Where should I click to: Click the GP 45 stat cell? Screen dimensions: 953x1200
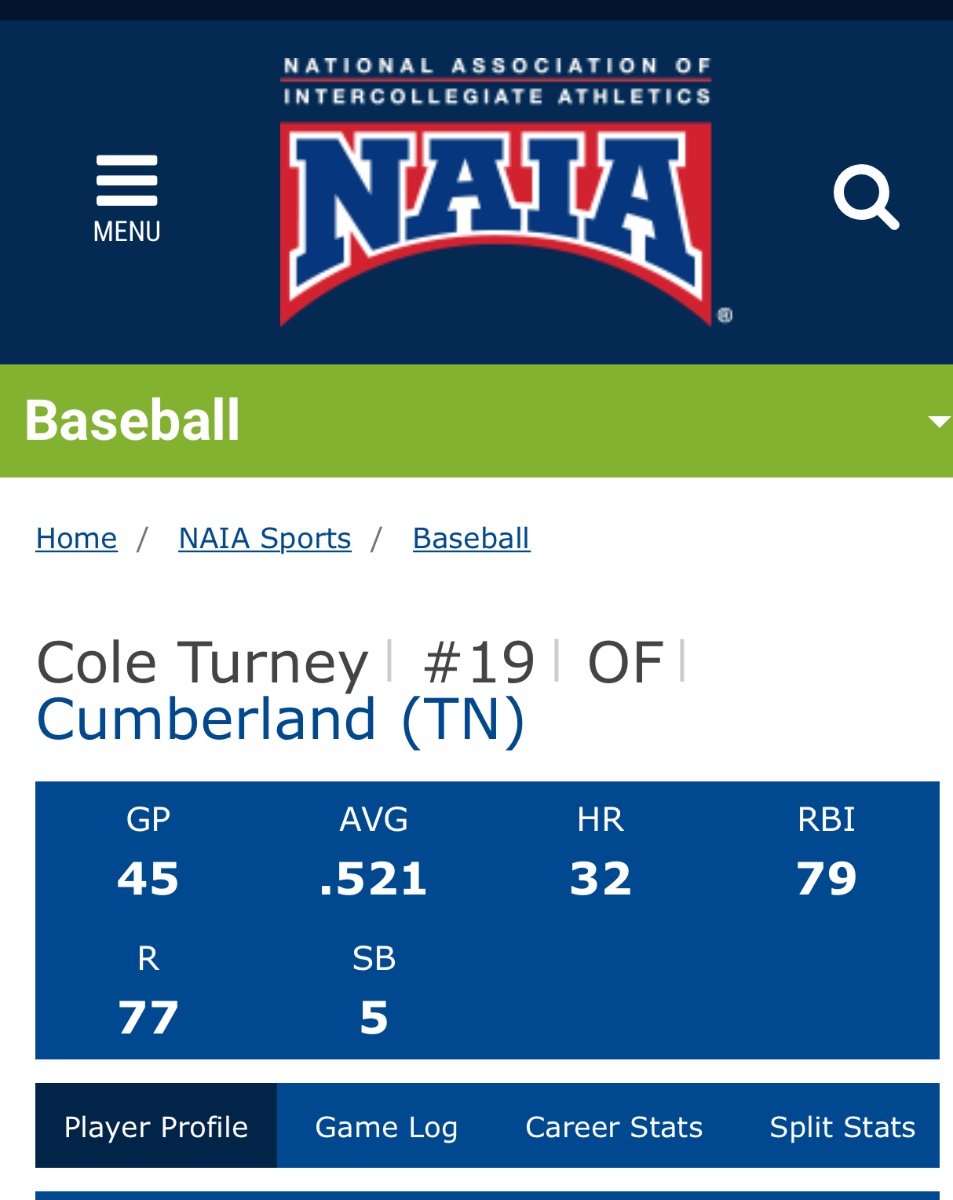click(148, 851)
